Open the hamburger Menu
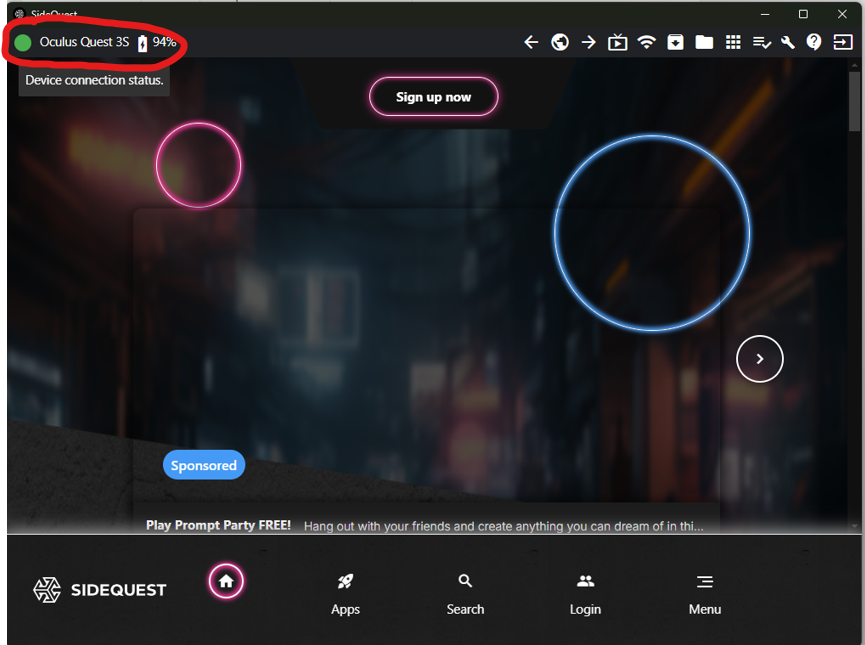 [705, 595]
